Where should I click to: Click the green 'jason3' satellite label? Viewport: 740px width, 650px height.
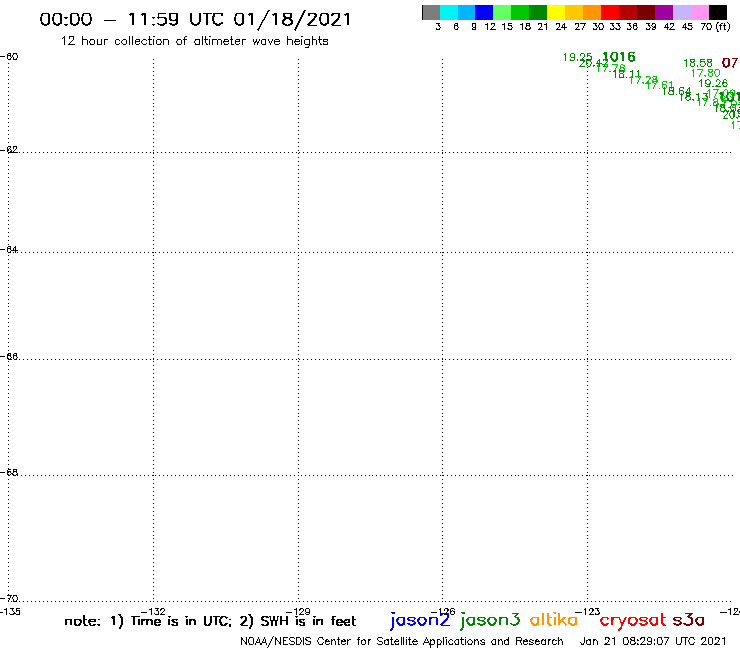[x=490, y=620]
